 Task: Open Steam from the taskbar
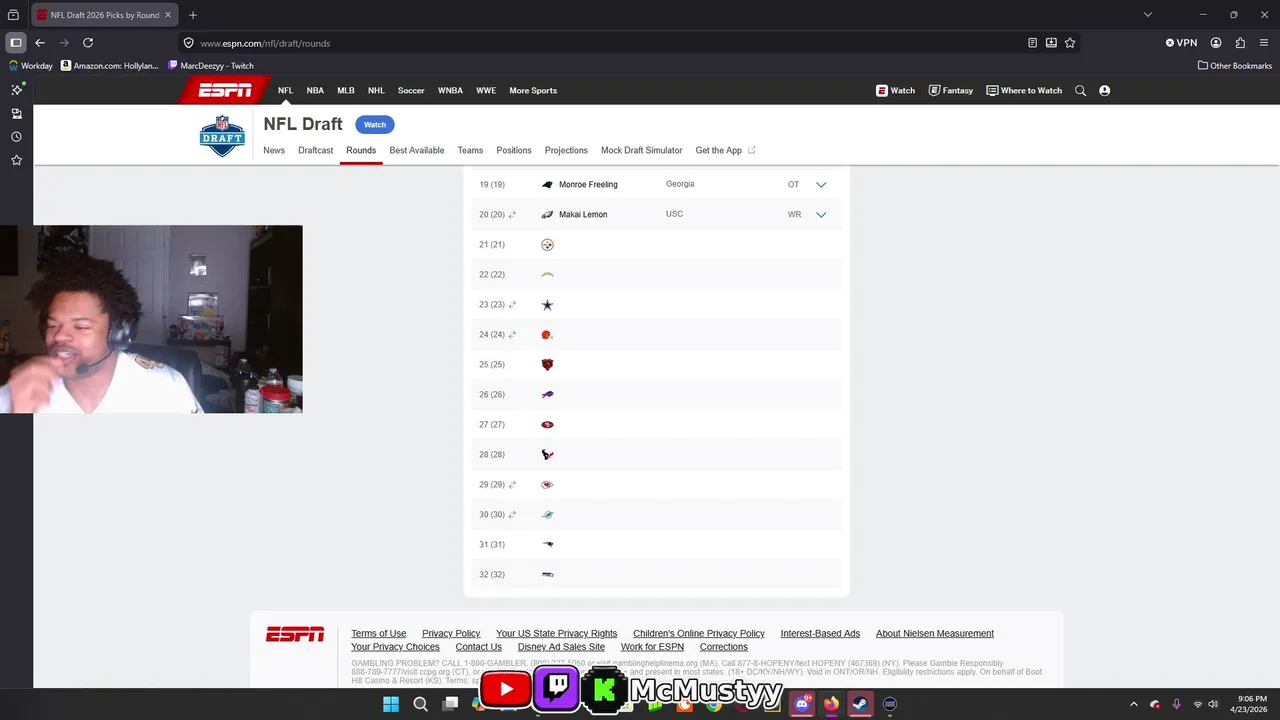(859, 704)
